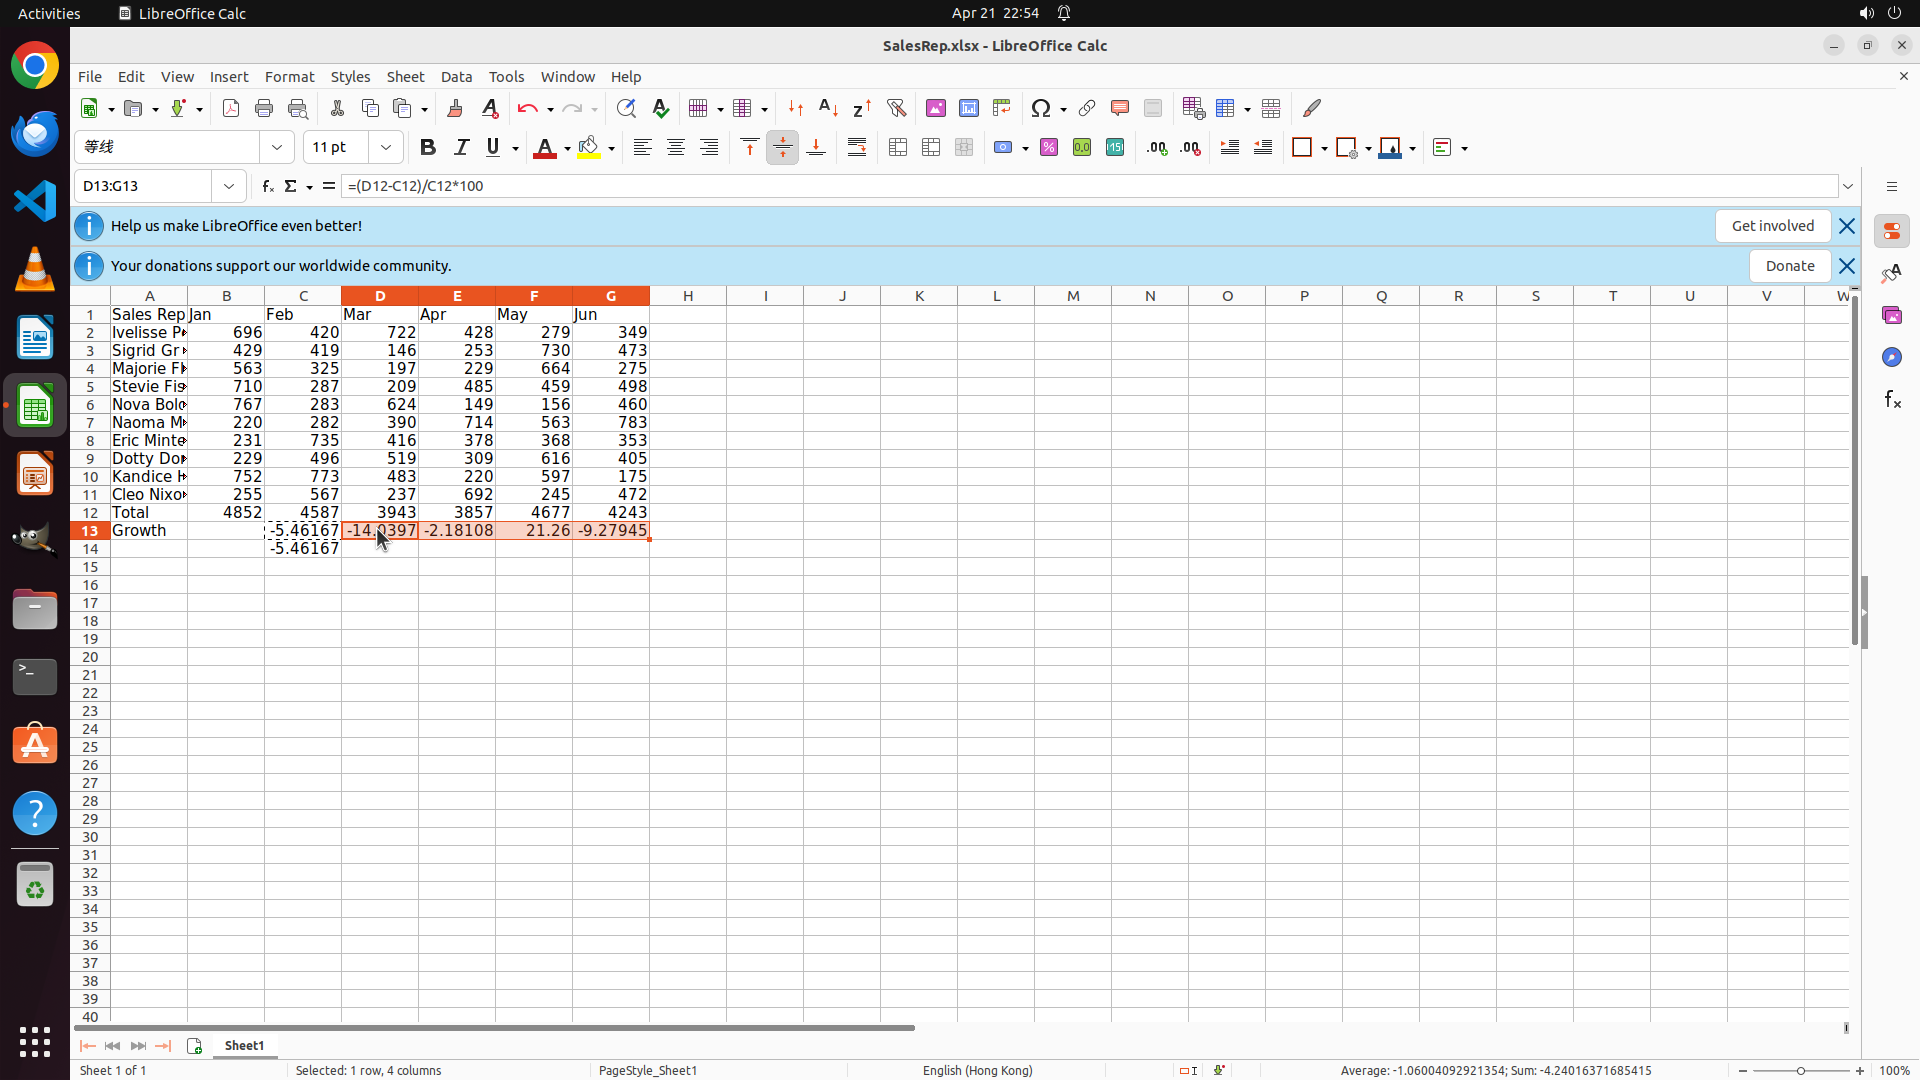Click the zoom slider handle in the status bar
Screen dimensions: 1920x1080
(1800, 1070)
